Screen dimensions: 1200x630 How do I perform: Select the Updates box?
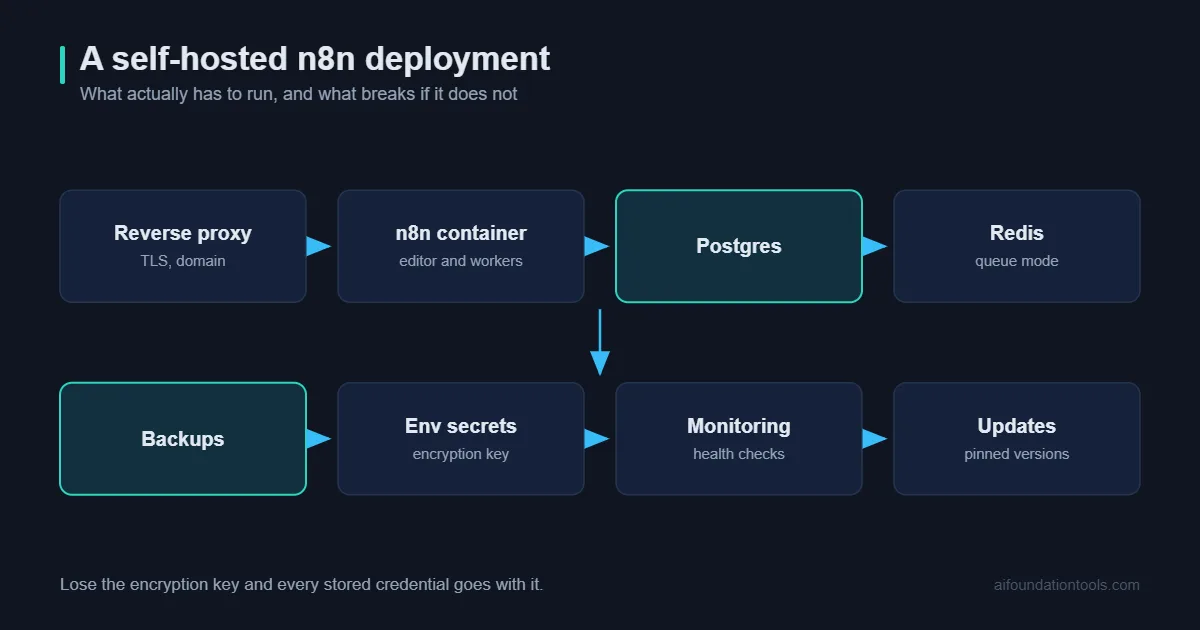pos(1017,439)
